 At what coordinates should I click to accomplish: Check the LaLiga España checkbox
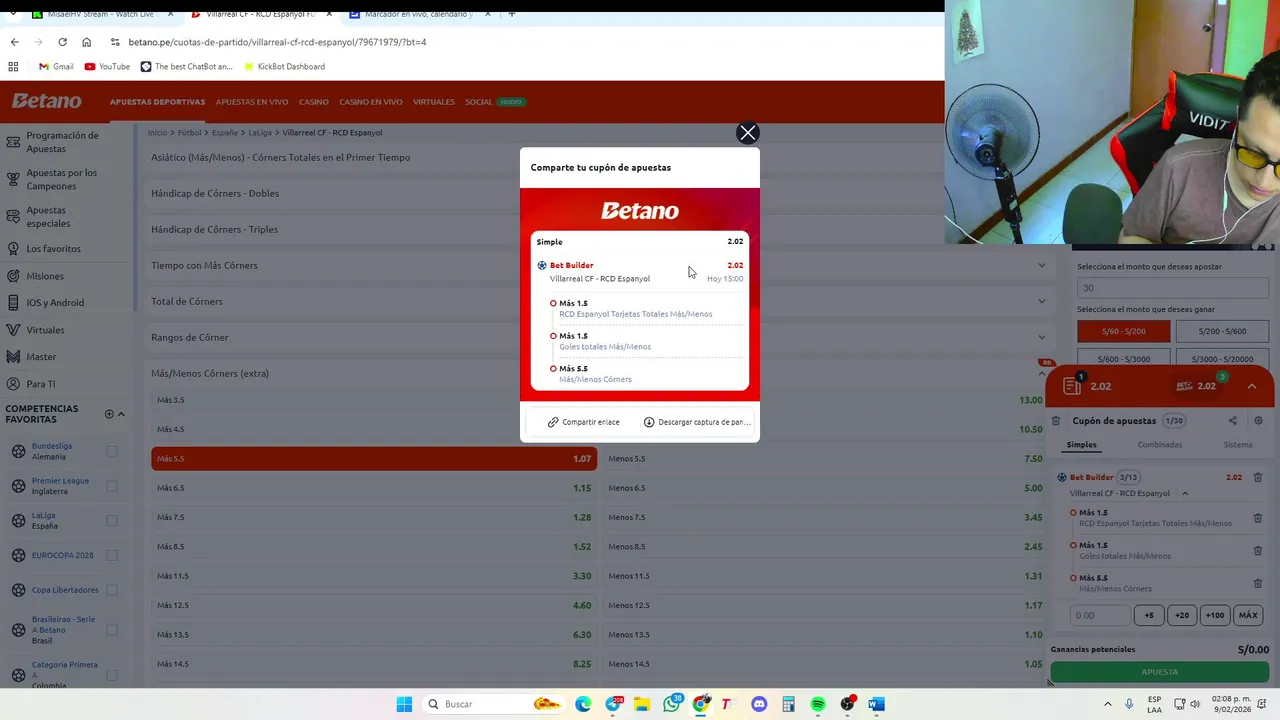tap(112, 520)
